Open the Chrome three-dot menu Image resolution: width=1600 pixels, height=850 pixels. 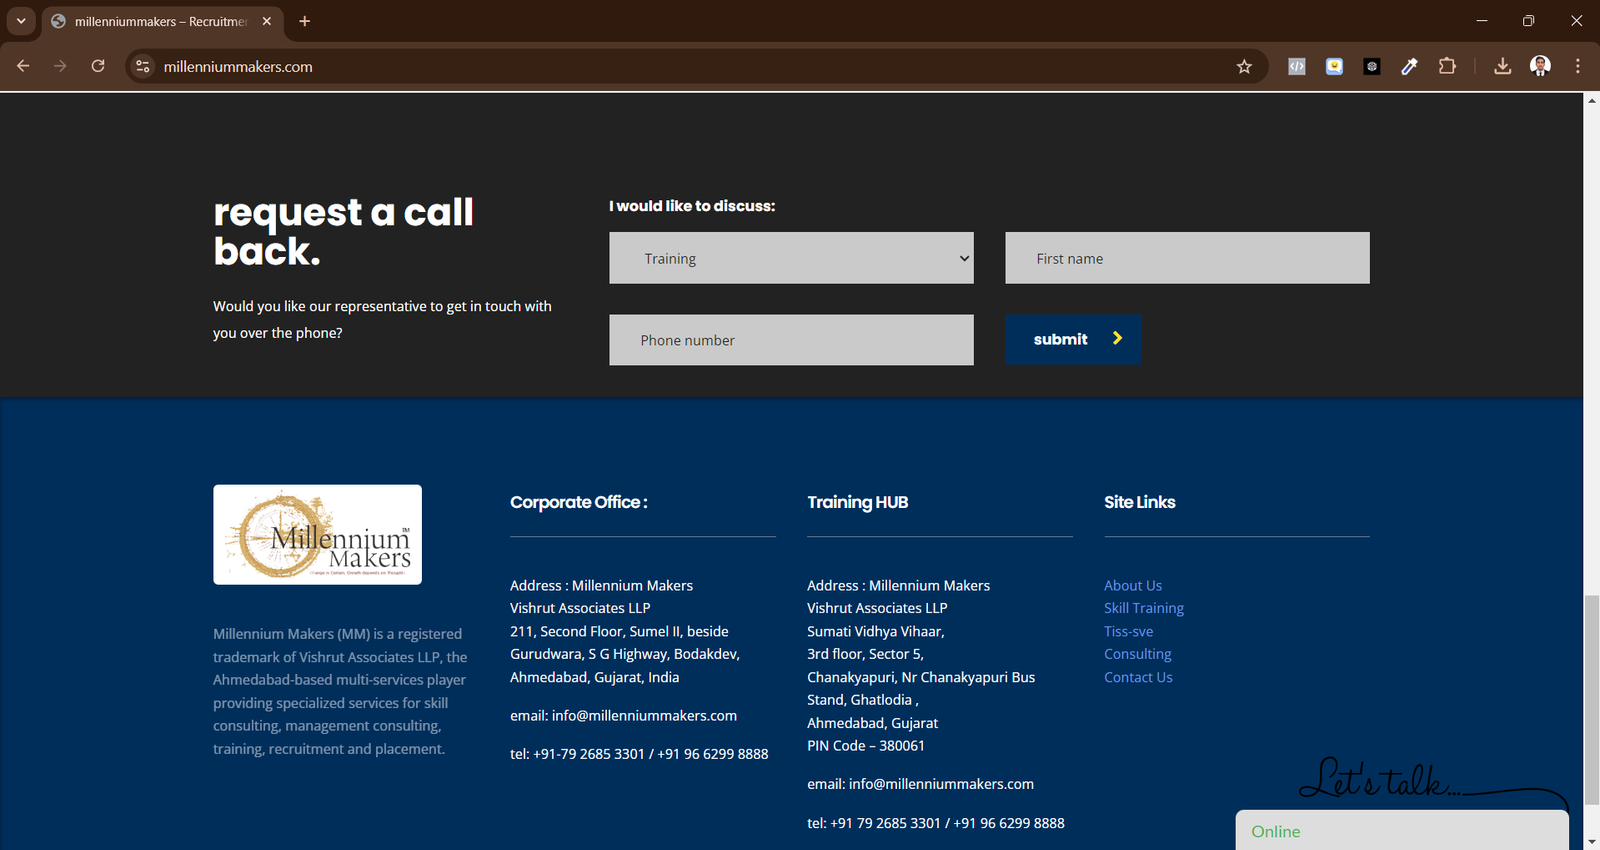tap(1578, 67)
